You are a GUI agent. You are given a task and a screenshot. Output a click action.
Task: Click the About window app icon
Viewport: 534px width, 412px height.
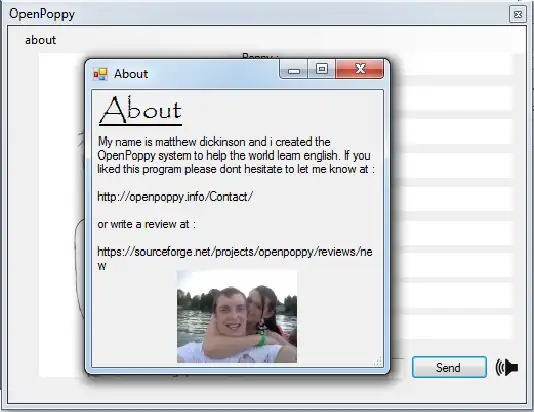coord(100,74)
